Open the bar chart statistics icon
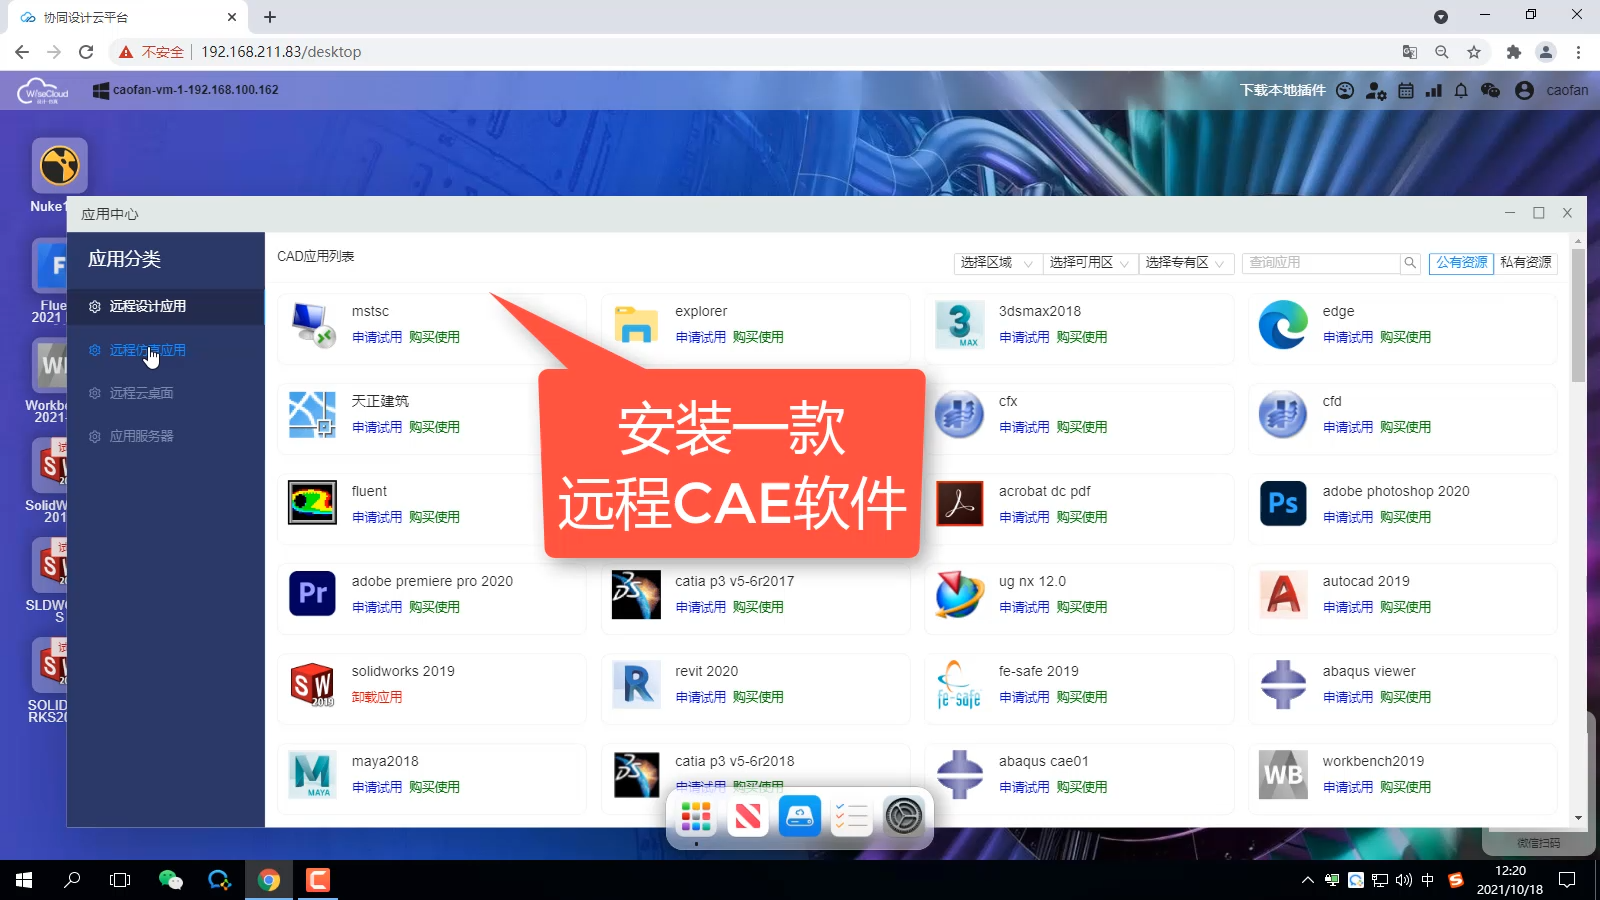This screenshot has width=1600, height=900. pyautogui.click(x=1434, y=90)
